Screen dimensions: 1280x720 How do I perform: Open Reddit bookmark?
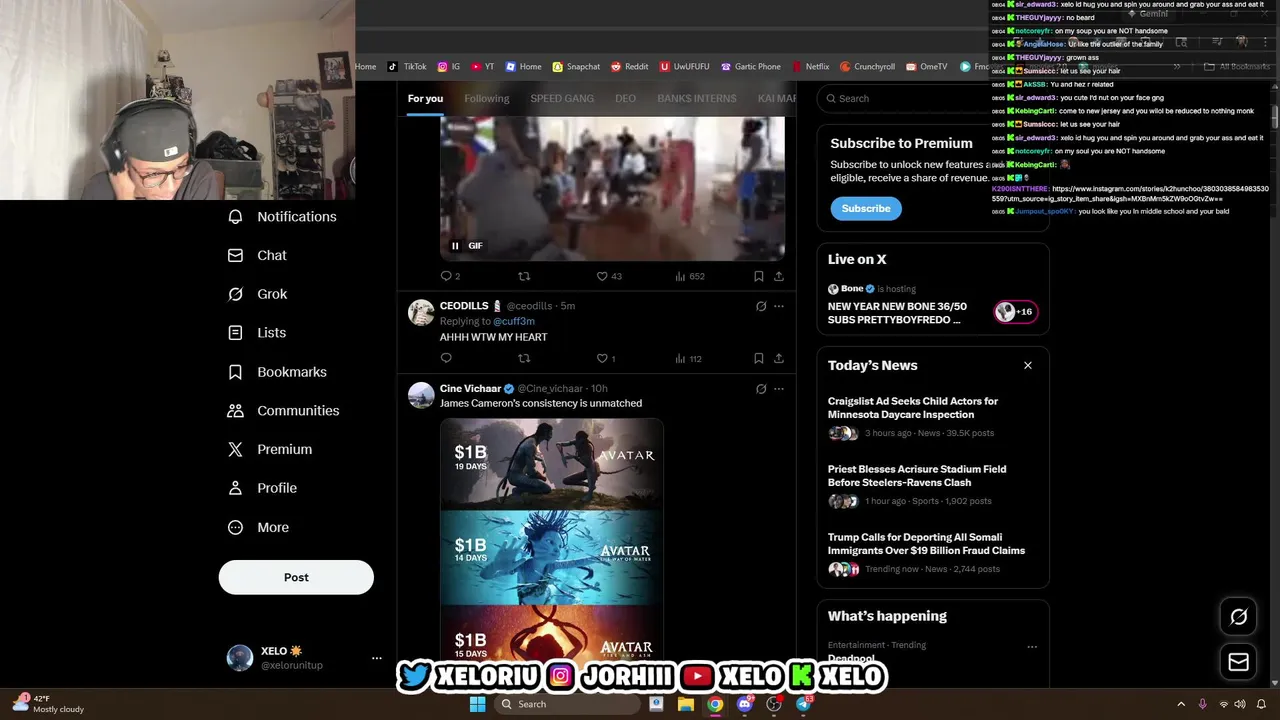pos(629,67)
